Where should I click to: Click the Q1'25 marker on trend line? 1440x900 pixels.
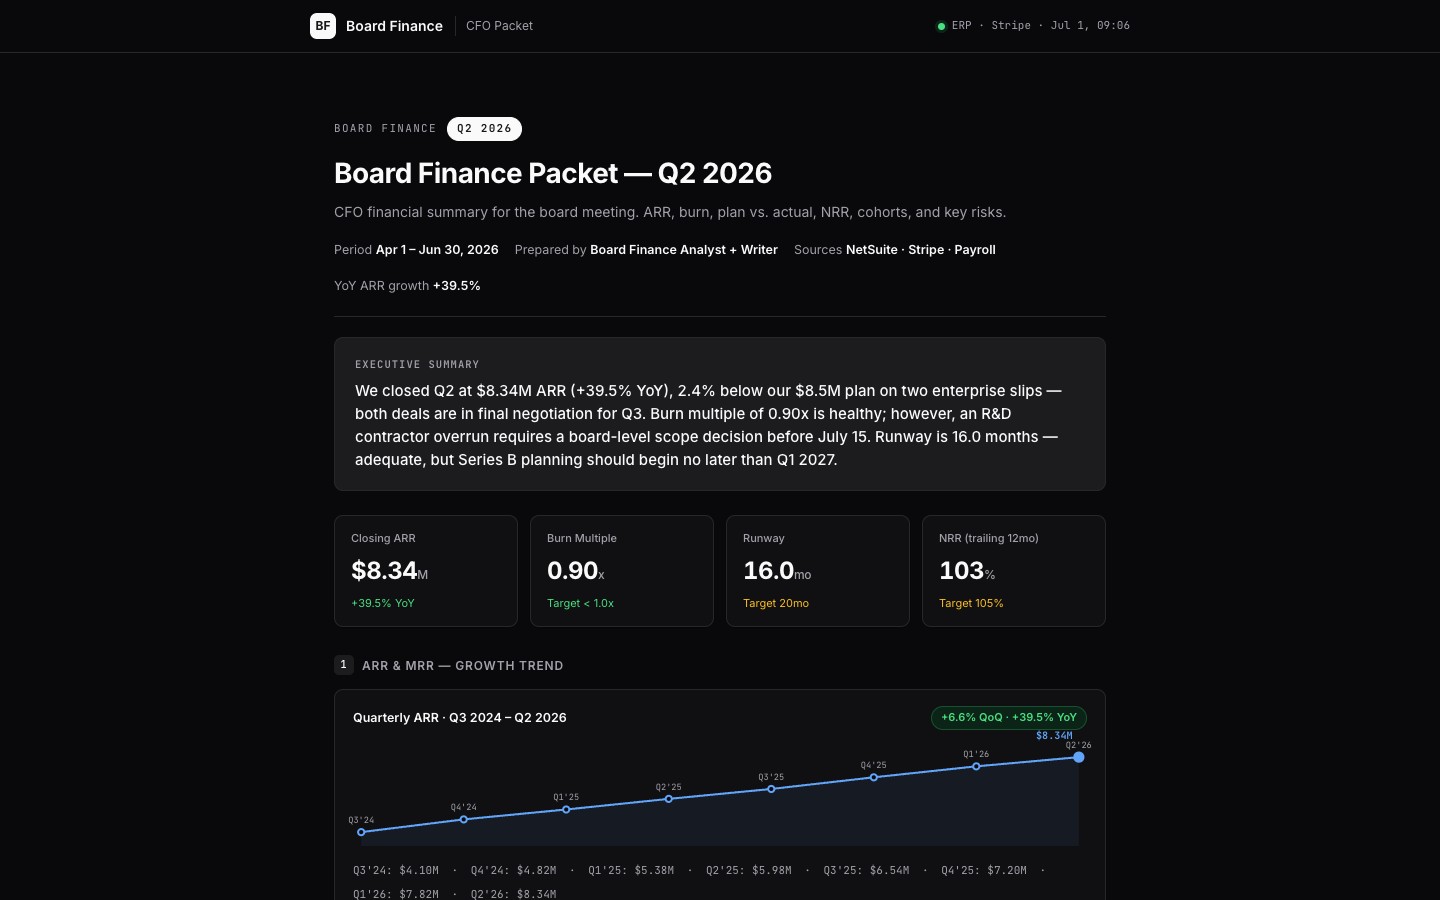point(566,809)
